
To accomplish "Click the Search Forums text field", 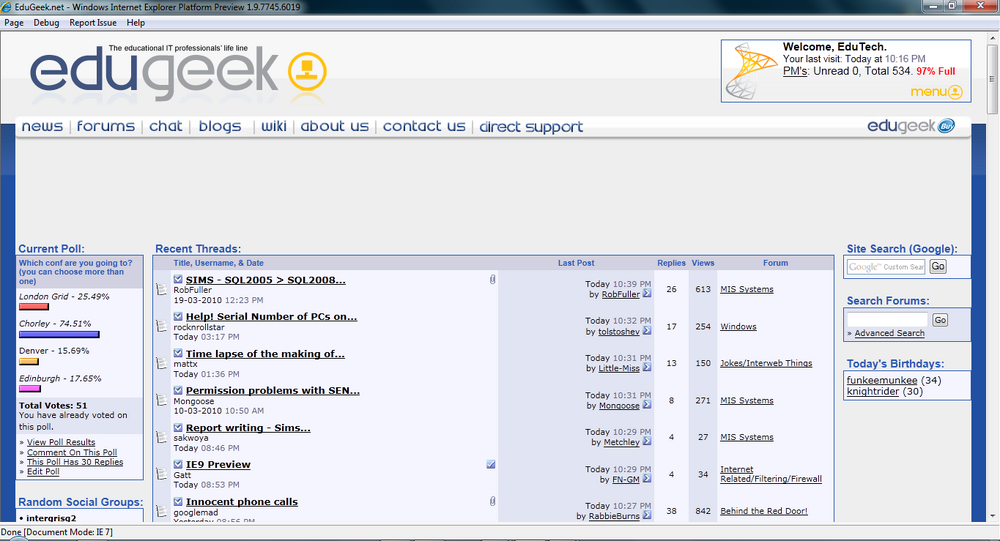I will [x=887, y=320].
